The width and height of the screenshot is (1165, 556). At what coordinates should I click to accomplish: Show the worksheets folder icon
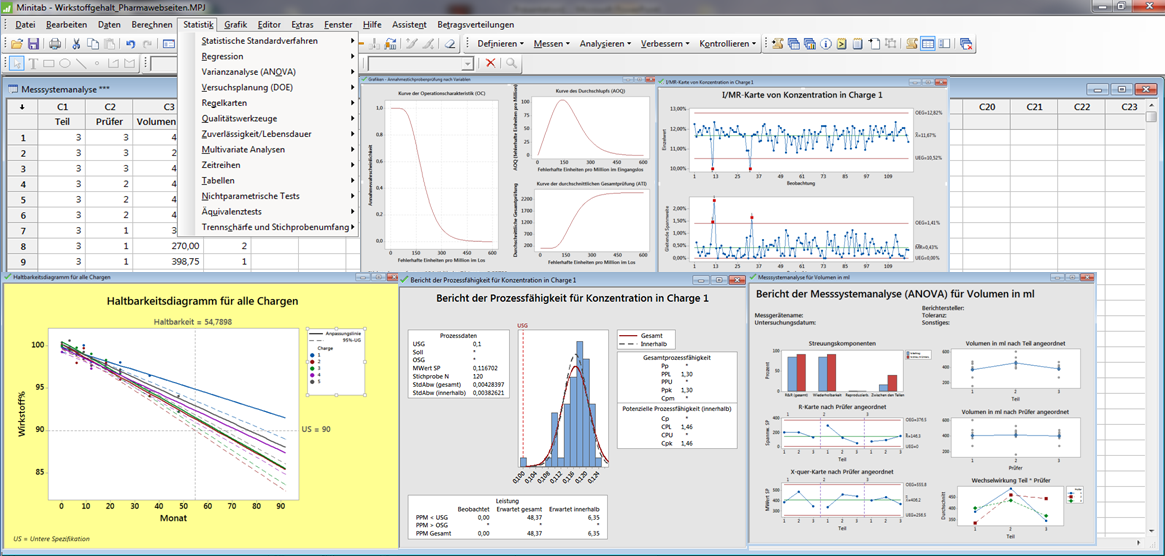pyautogui.click(x=794, y=43)
